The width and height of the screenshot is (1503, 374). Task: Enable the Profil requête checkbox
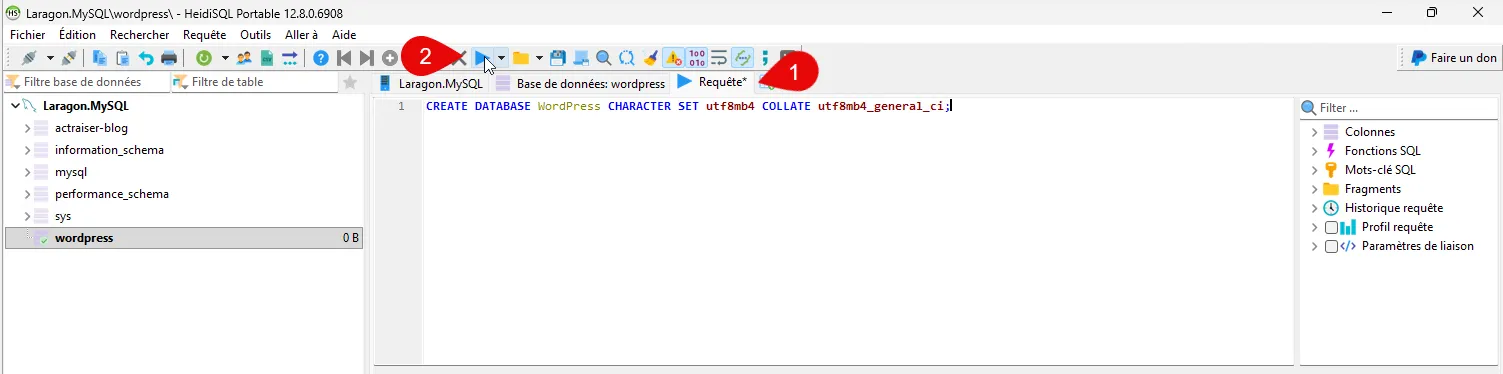[x=1331, y=227]
